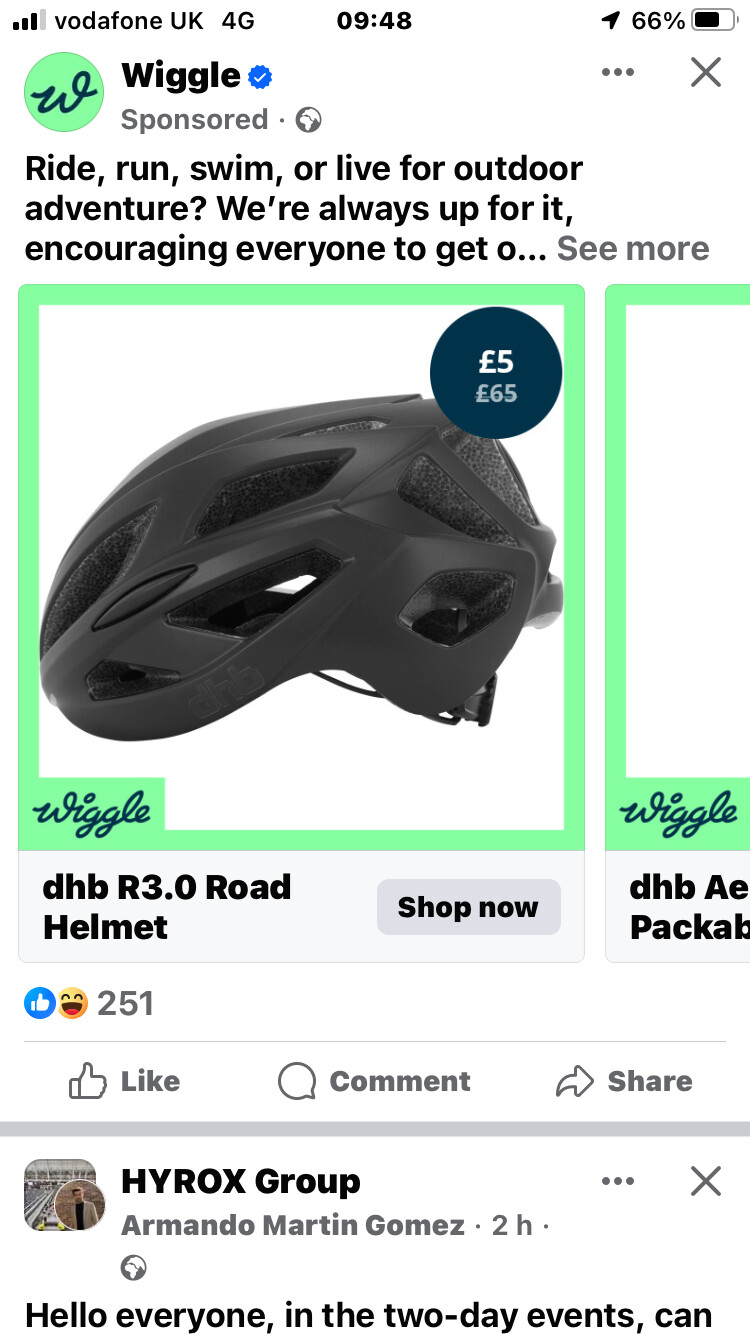Tap the laughing haha reaction icon
Screen dimensions: 750x1334
(x=72, y=1003)
